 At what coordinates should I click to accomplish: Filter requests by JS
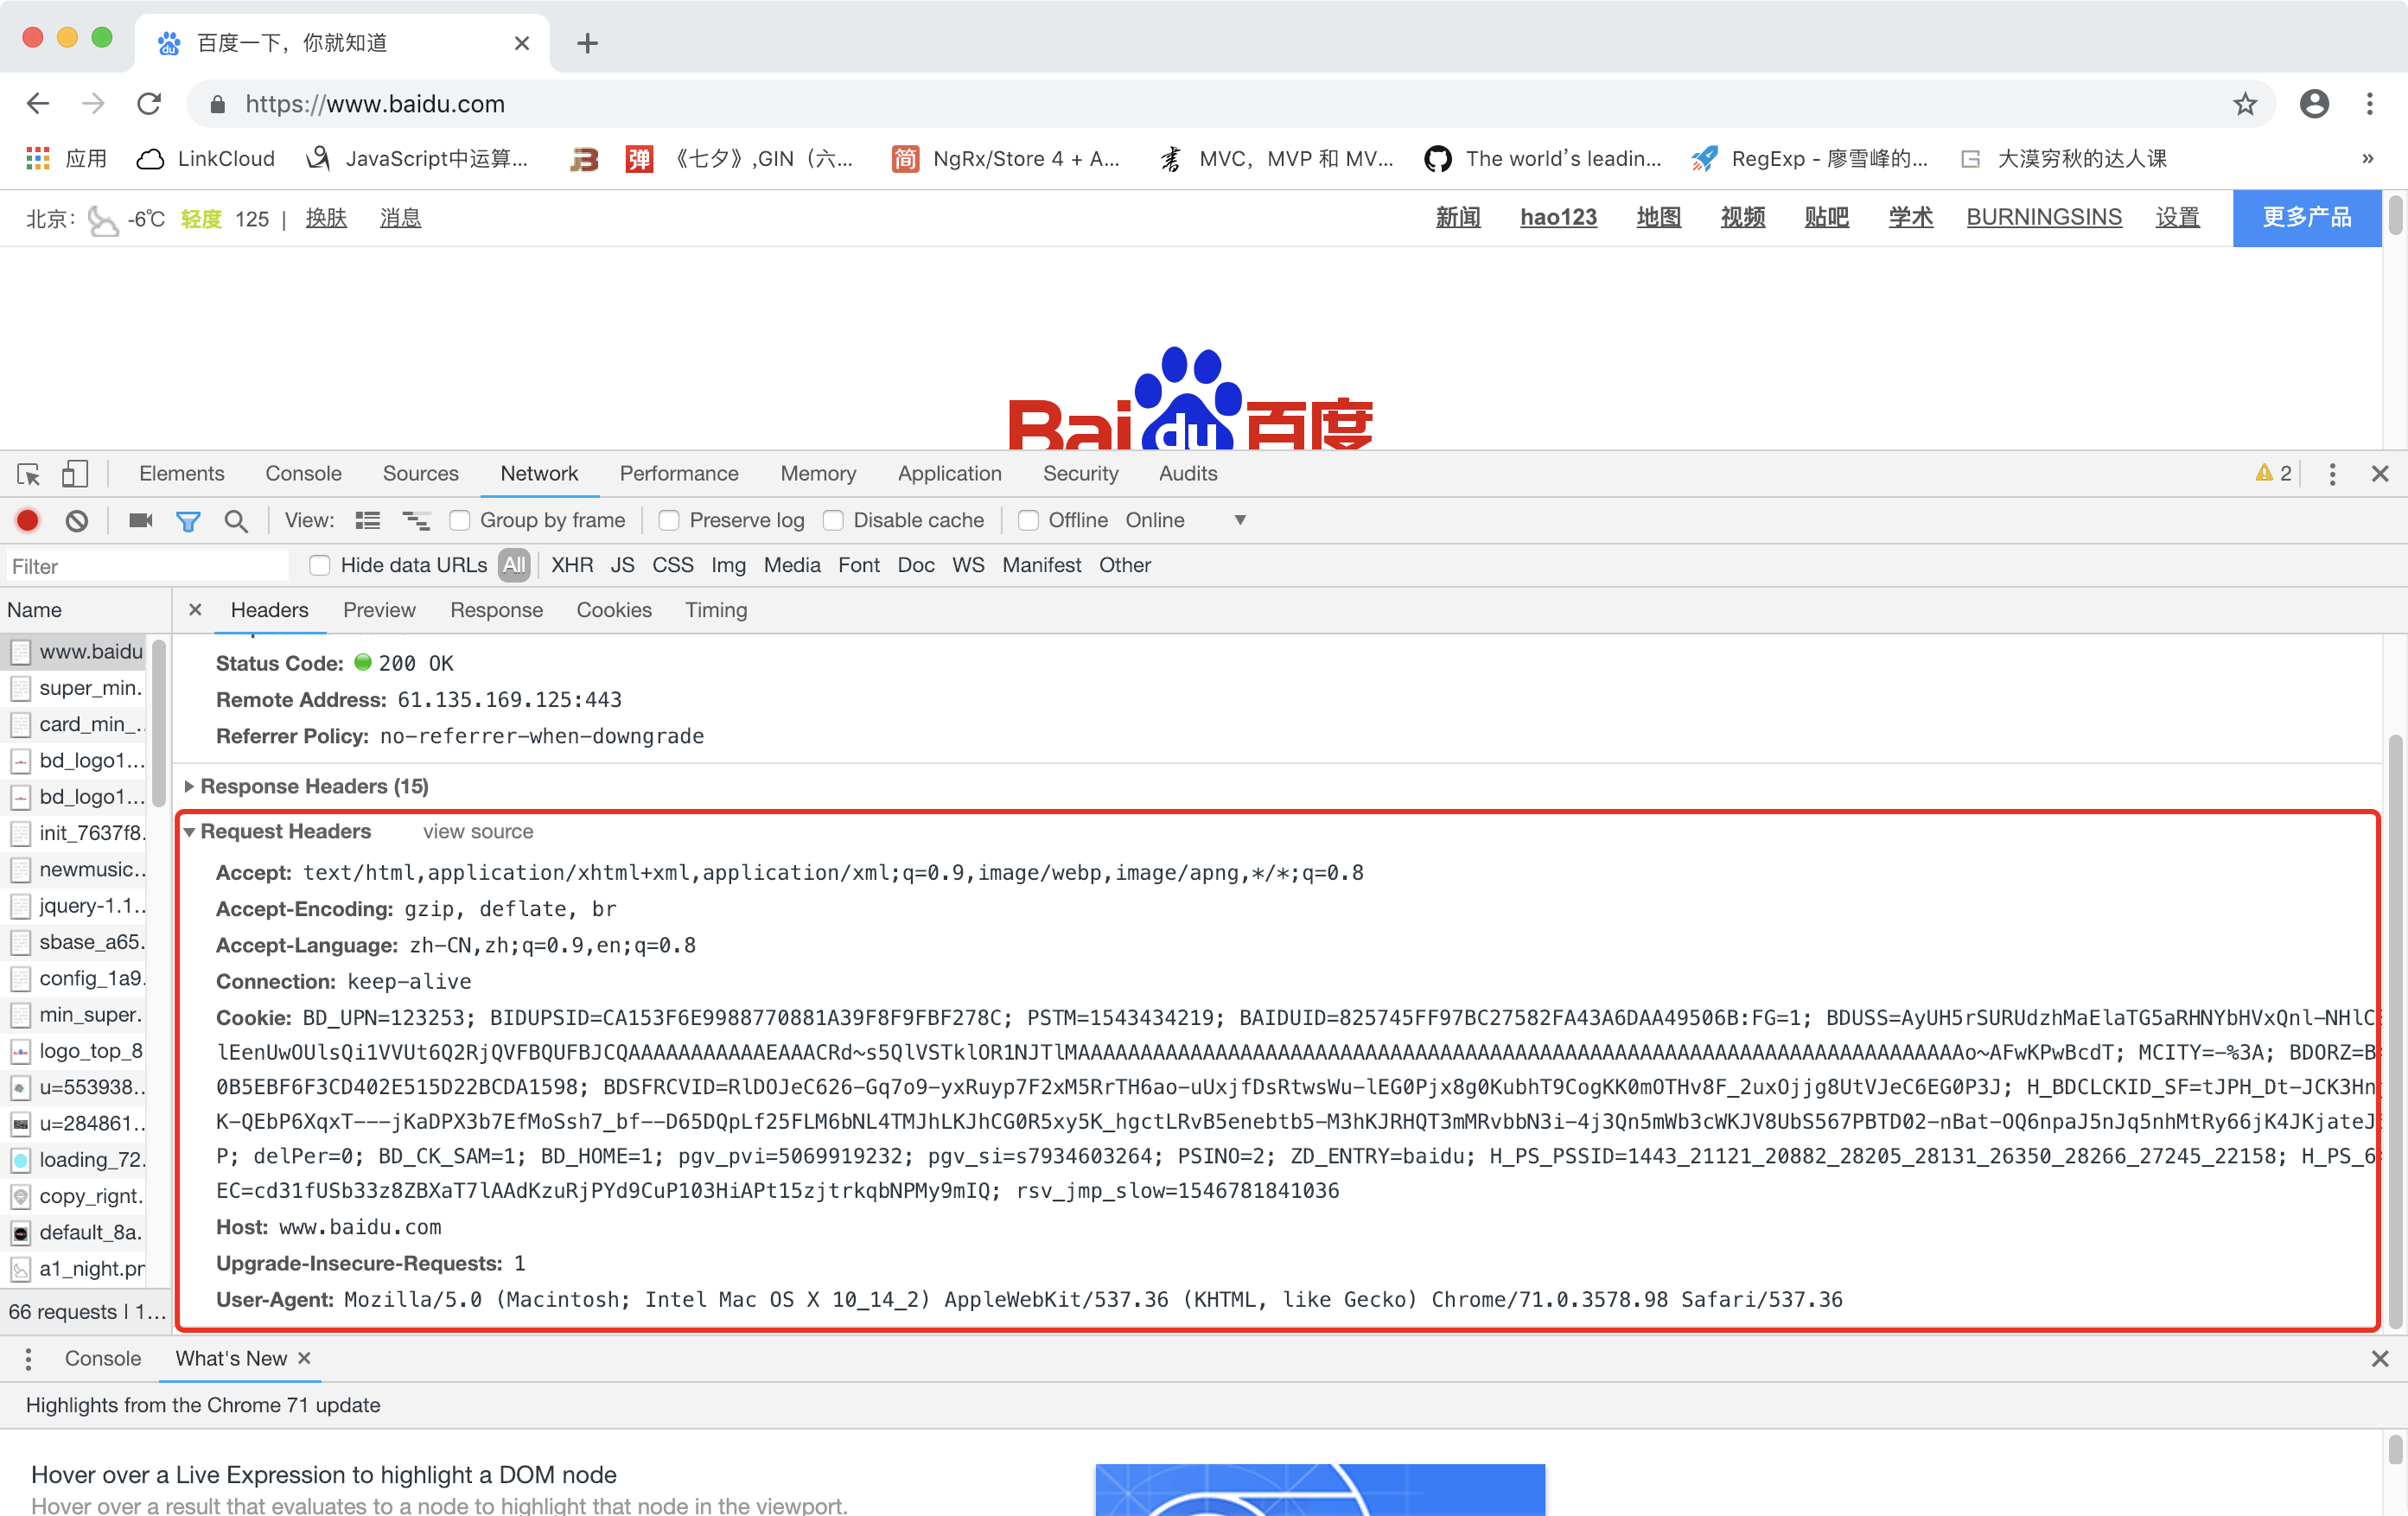click(x=622, y=565)
